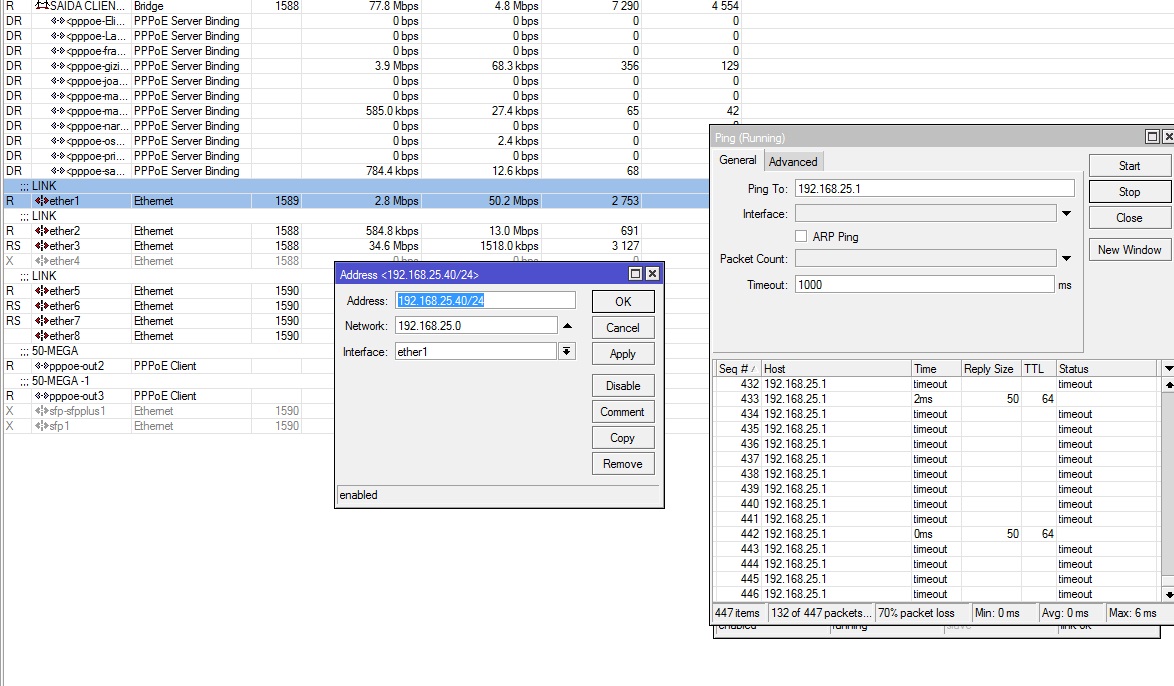
Task: Open the ping results column chooser dropdown
Action: [1167, 368]
